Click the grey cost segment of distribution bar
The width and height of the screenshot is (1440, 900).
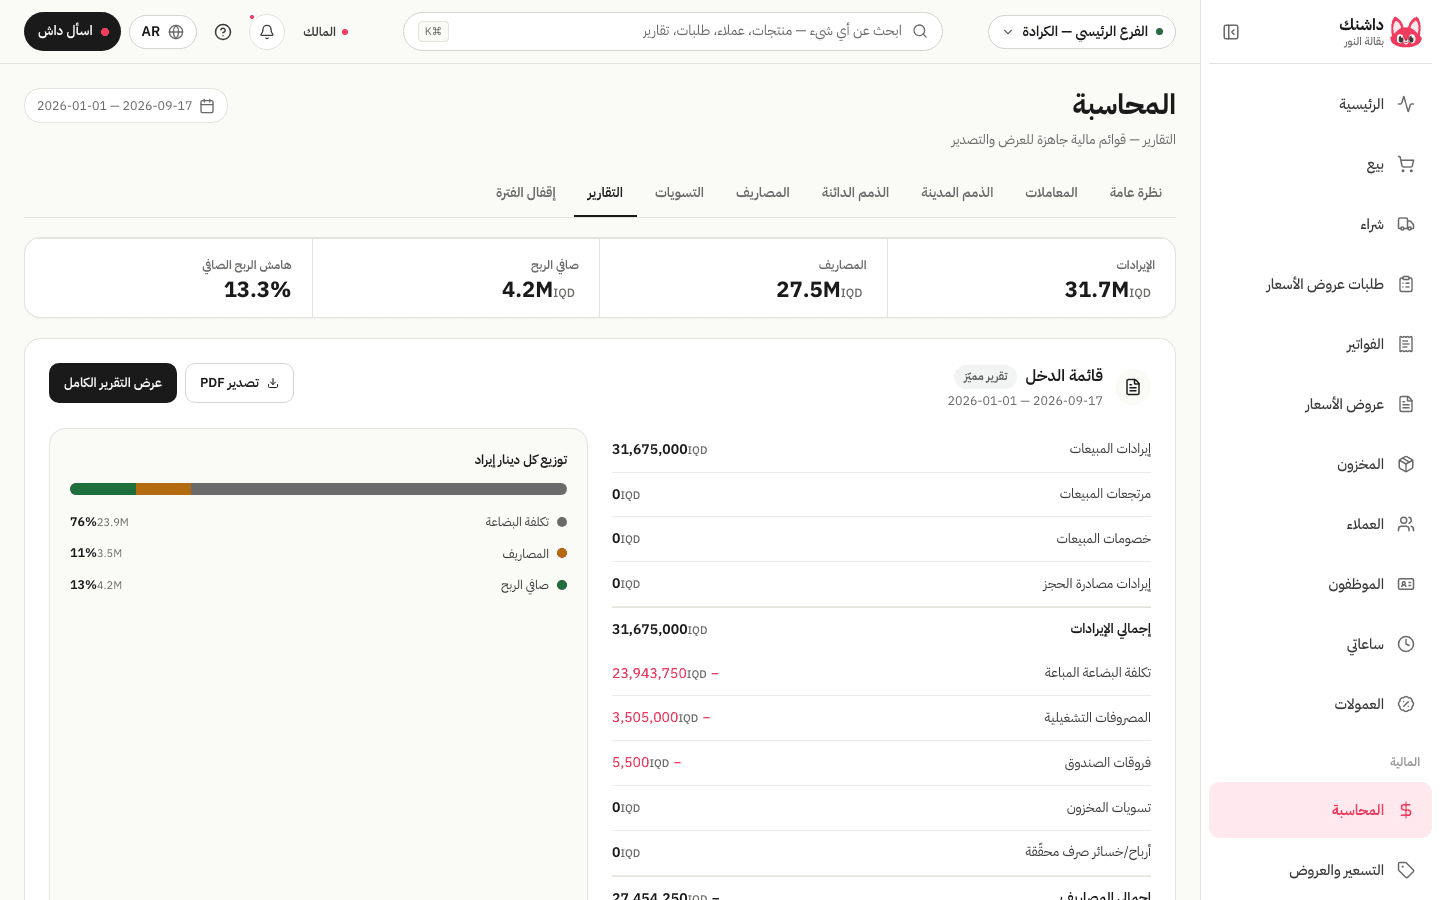click(379, 489)
